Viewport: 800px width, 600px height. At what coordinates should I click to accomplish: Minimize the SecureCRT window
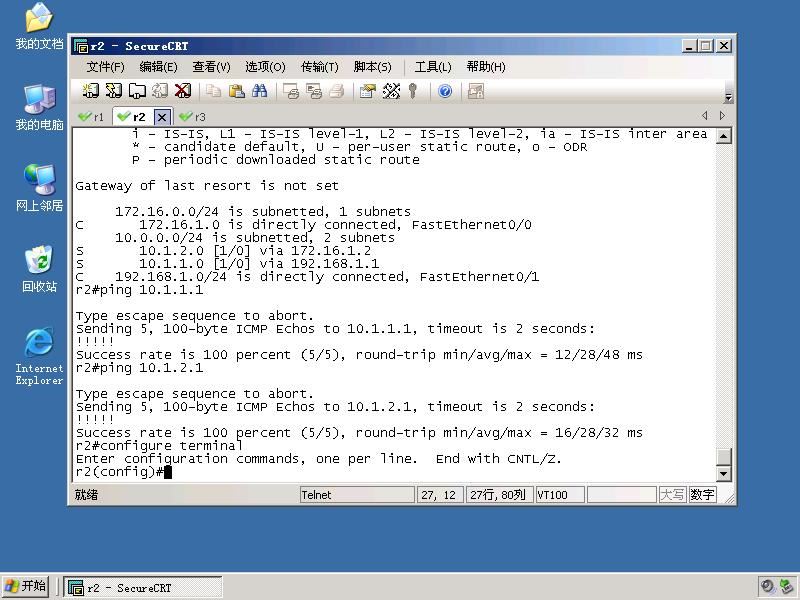coord(689,46)
